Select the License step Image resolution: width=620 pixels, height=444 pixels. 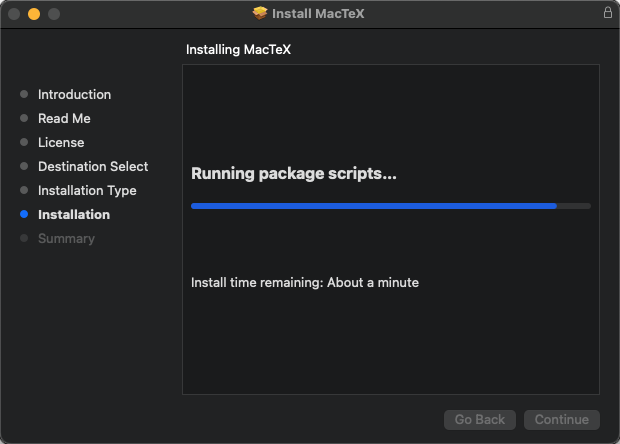tap(61, 142)
